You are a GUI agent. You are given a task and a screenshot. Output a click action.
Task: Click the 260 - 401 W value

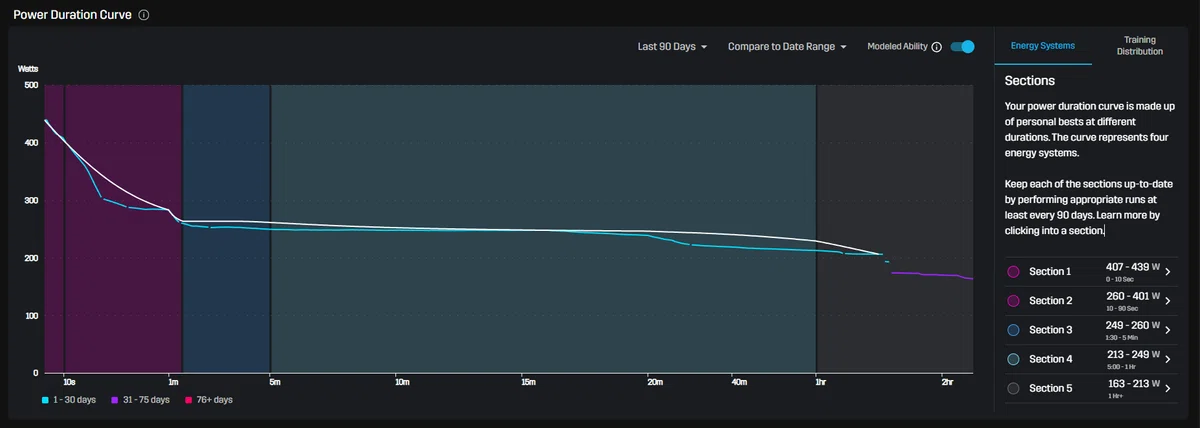tap(1132, 297)
